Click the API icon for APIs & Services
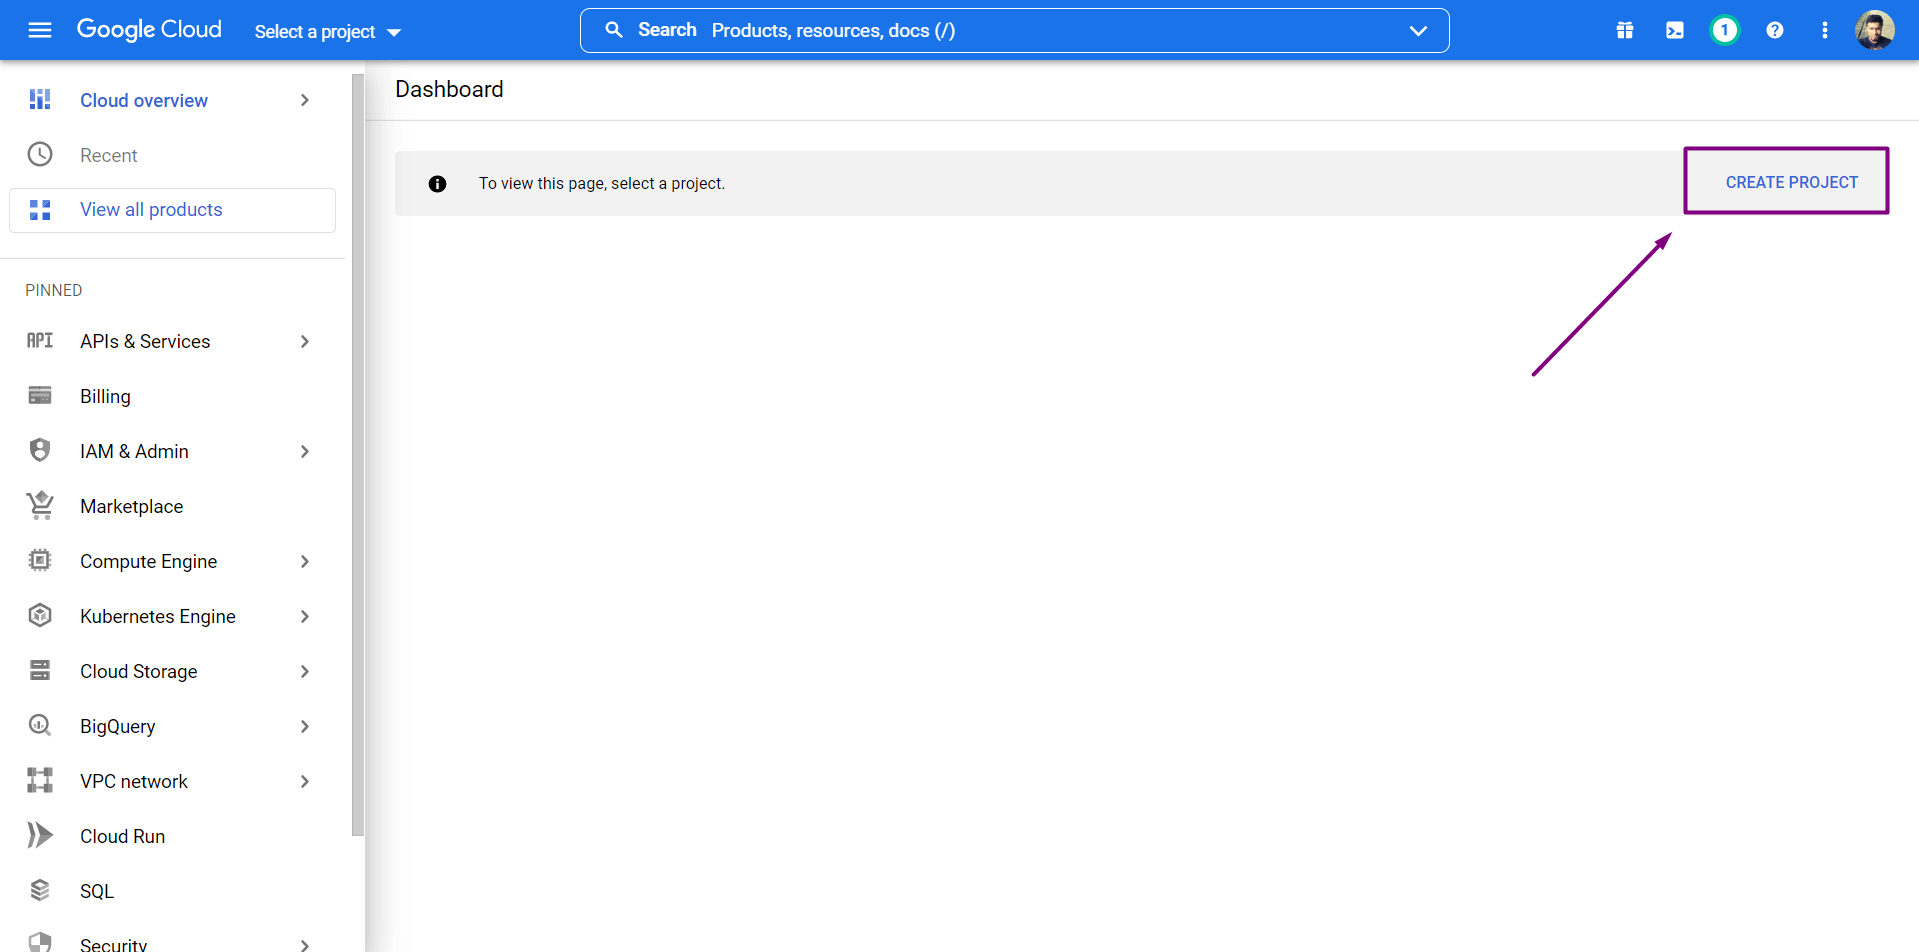Viewport: 1919px width, 952px height. (x=40, y=341)
